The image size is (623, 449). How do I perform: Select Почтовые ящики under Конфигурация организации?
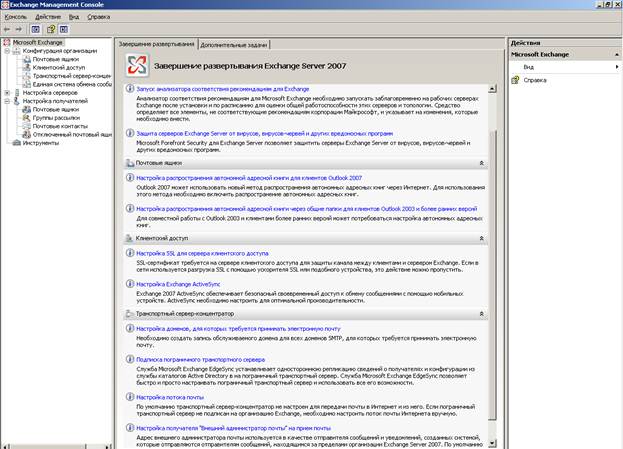56,59
